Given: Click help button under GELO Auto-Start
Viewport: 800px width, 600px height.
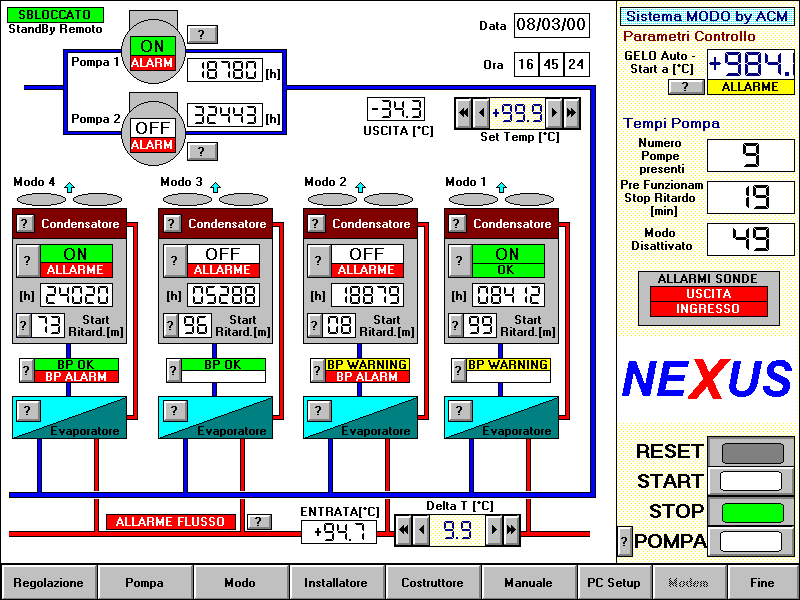Looking at the screenshot, I should point(686,87).
